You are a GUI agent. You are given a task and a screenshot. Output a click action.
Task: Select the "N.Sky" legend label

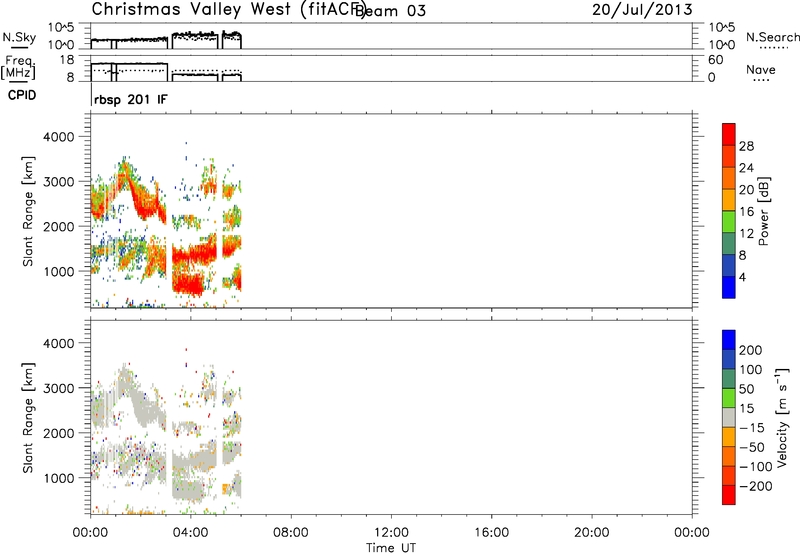tap(19, 37)
